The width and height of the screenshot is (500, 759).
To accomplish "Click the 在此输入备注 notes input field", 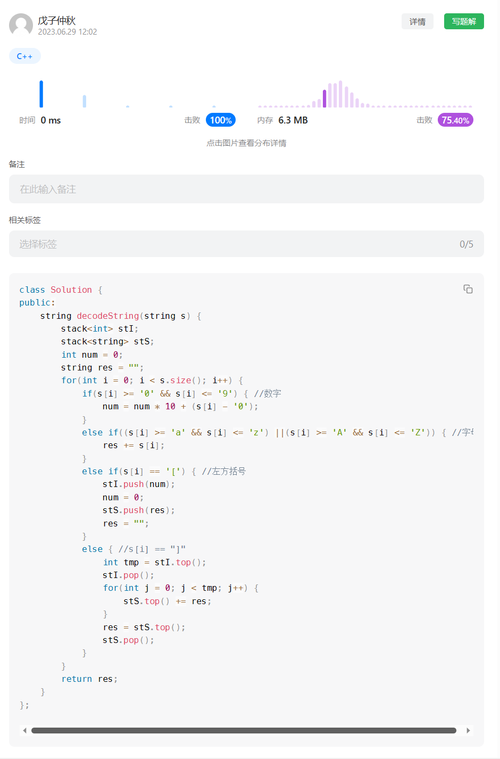I will click(246, 189).
